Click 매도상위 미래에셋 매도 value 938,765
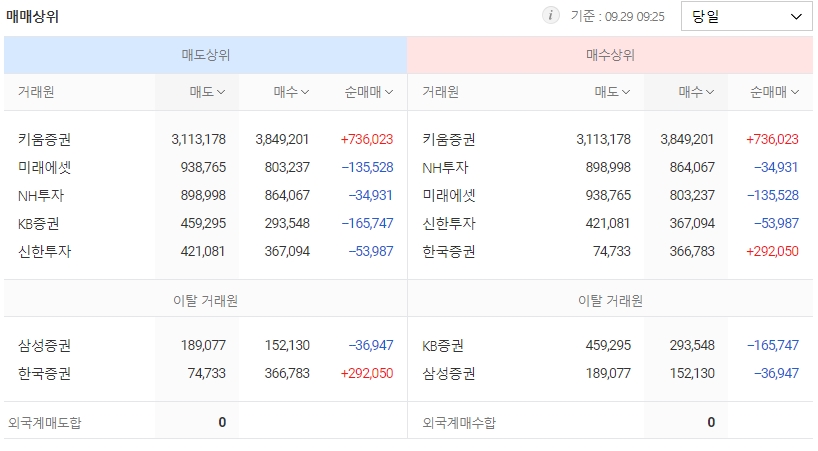 pyautogui.click(x=203, y=167)
